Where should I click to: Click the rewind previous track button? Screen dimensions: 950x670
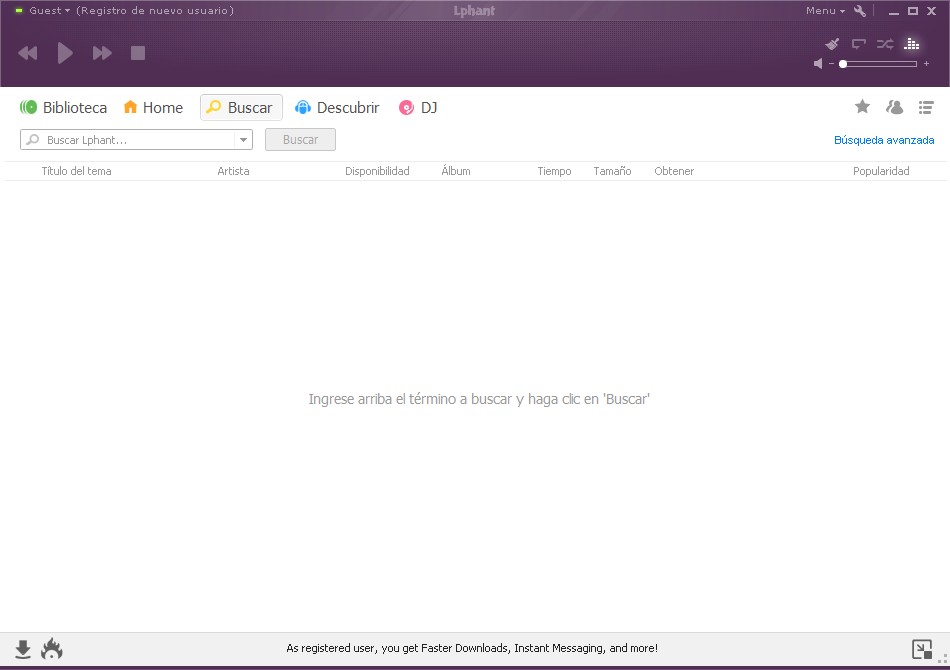(28, 53)
